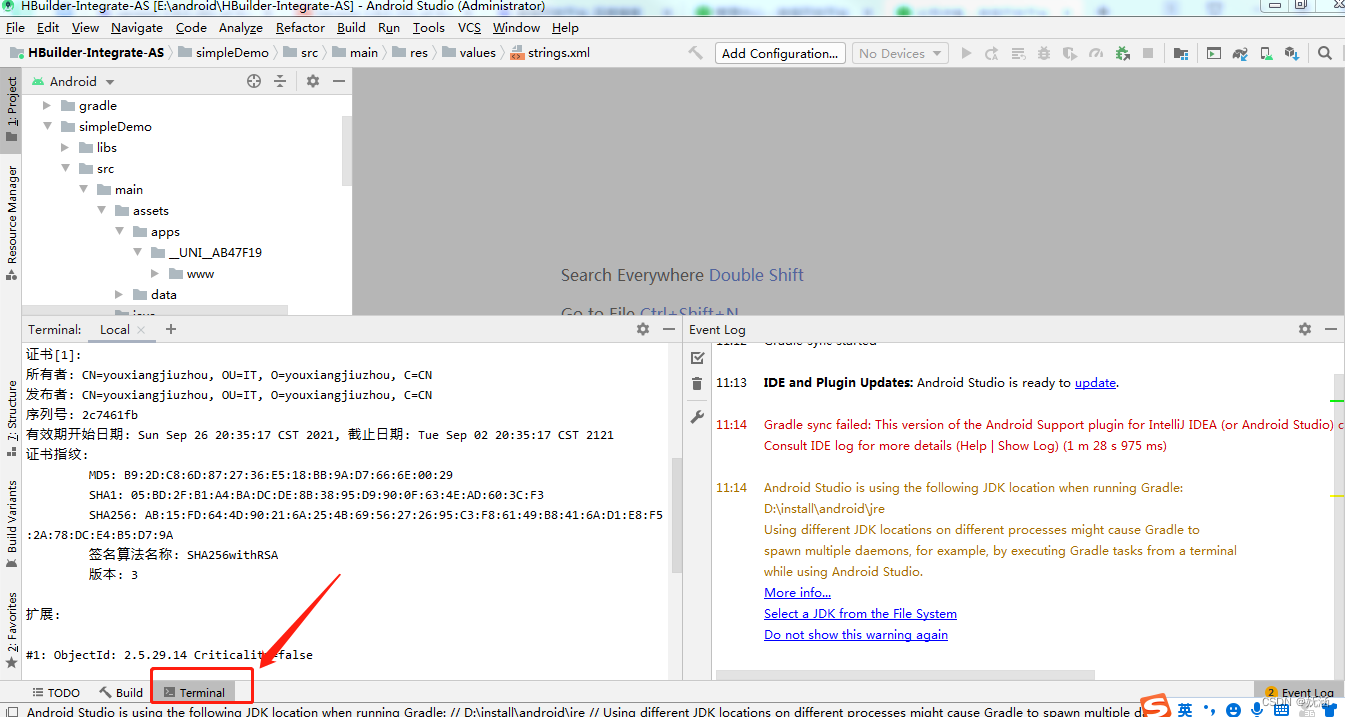The image size is (1345, 717).
Task: Open the No Devices dropdown
Action: pyautogui.click(x=900, y=53)
